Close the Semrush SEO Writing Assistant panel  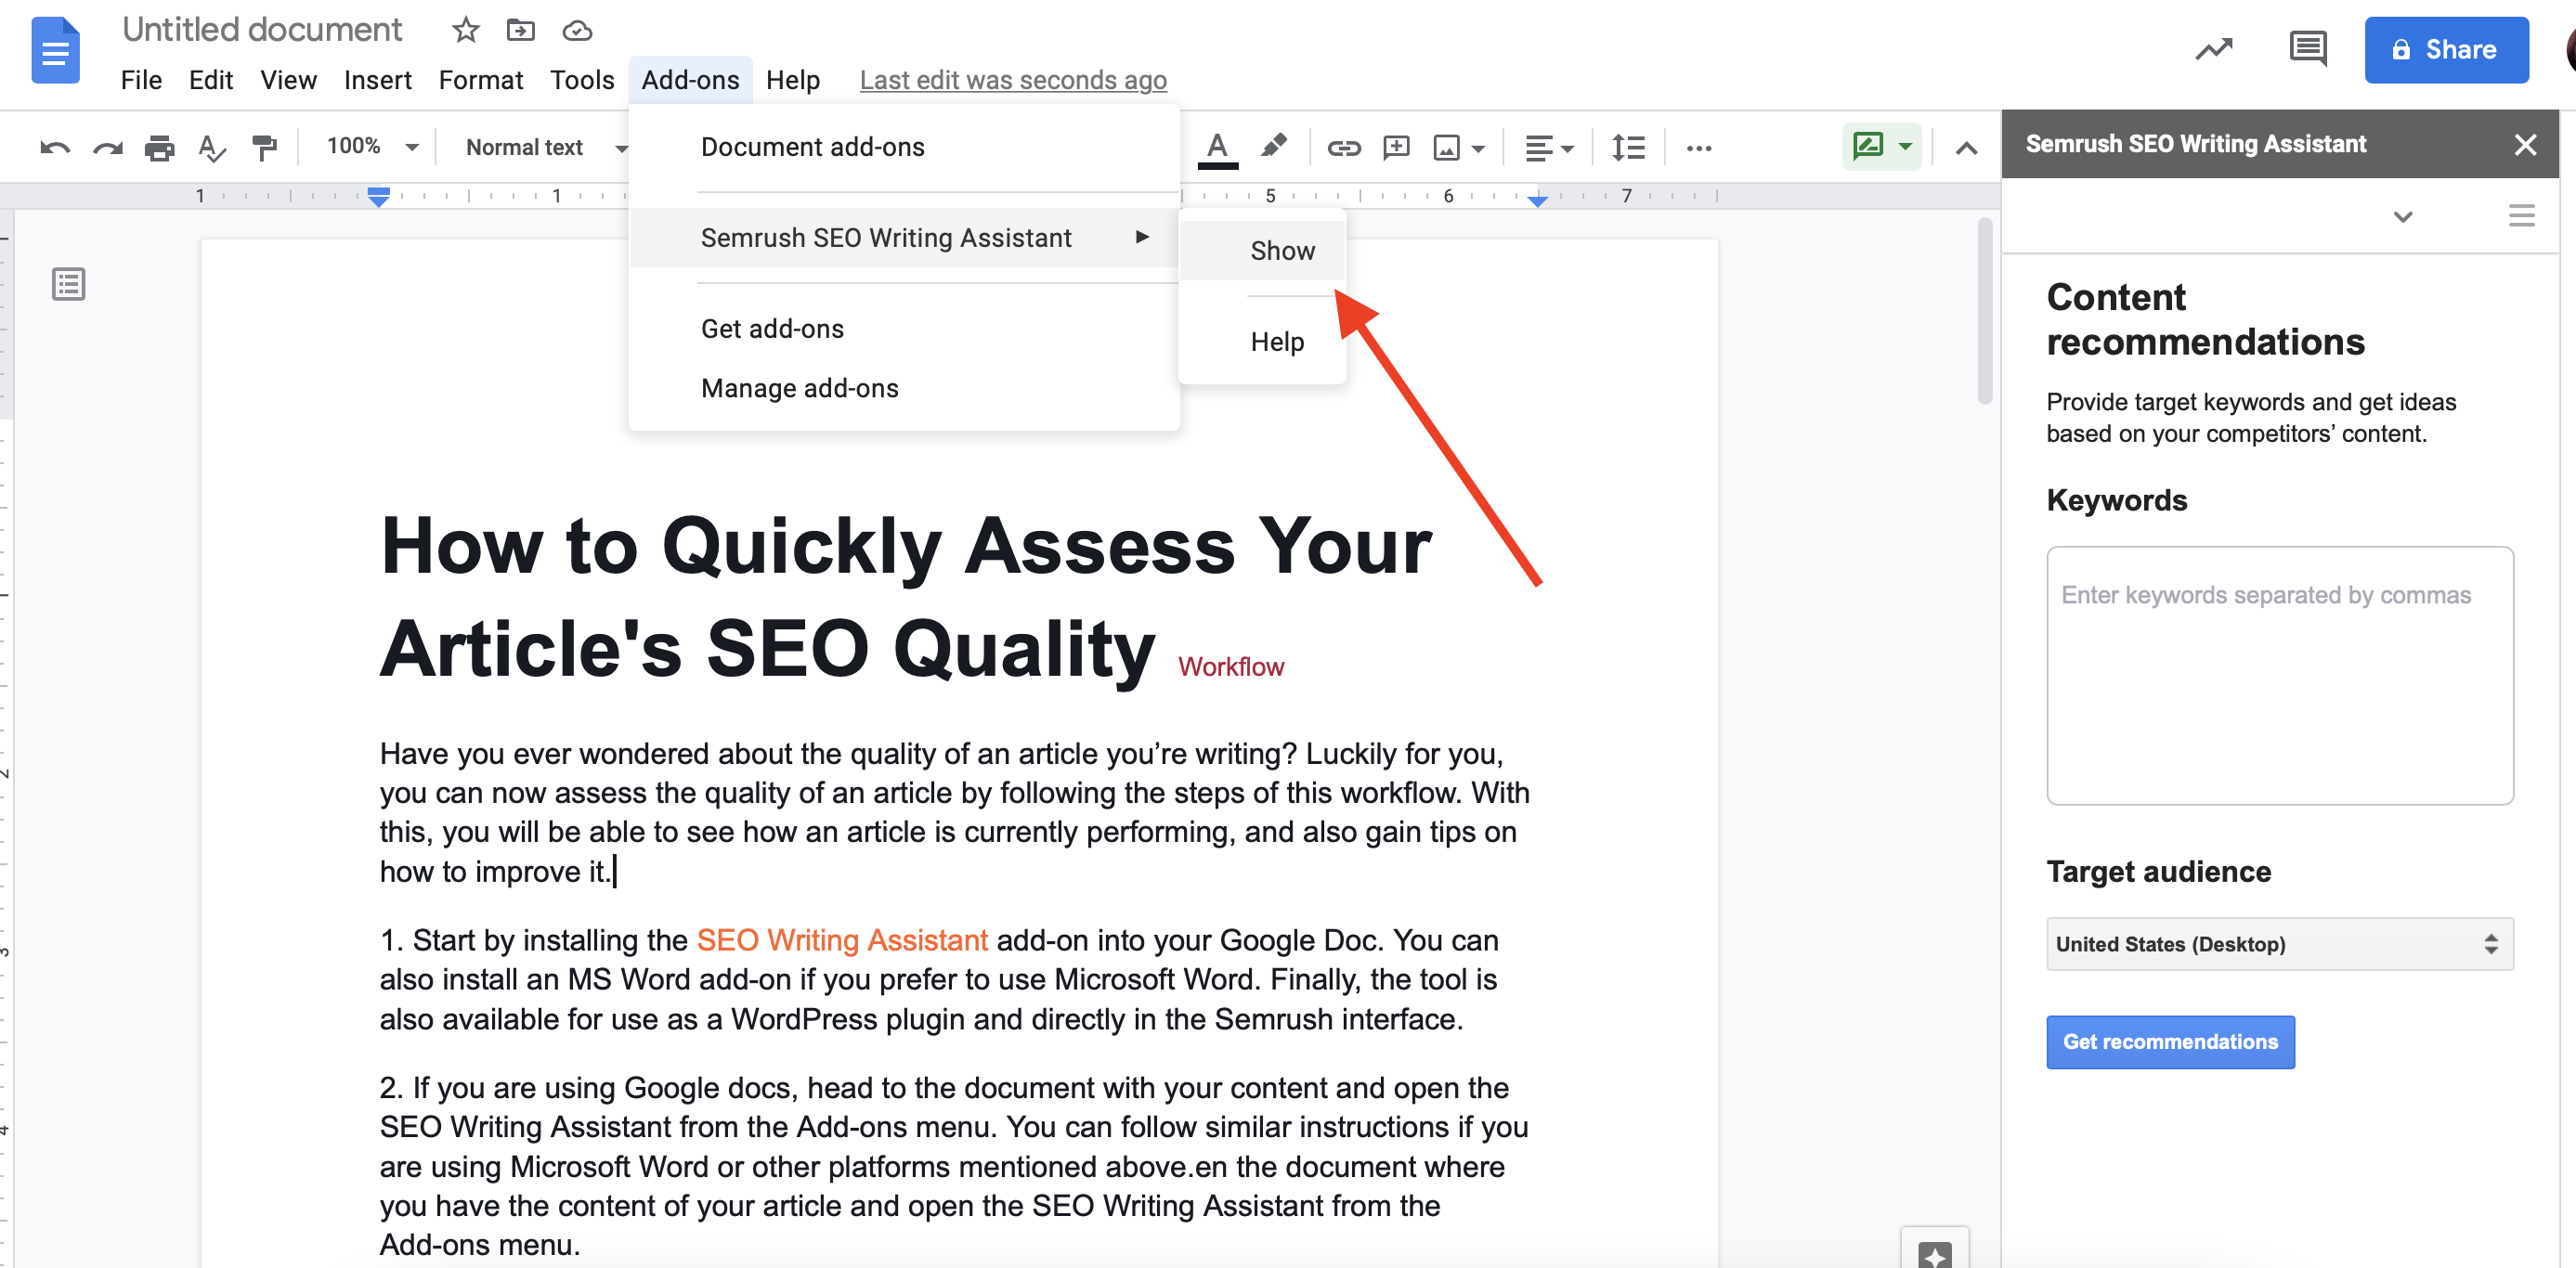pos(2525,145)
